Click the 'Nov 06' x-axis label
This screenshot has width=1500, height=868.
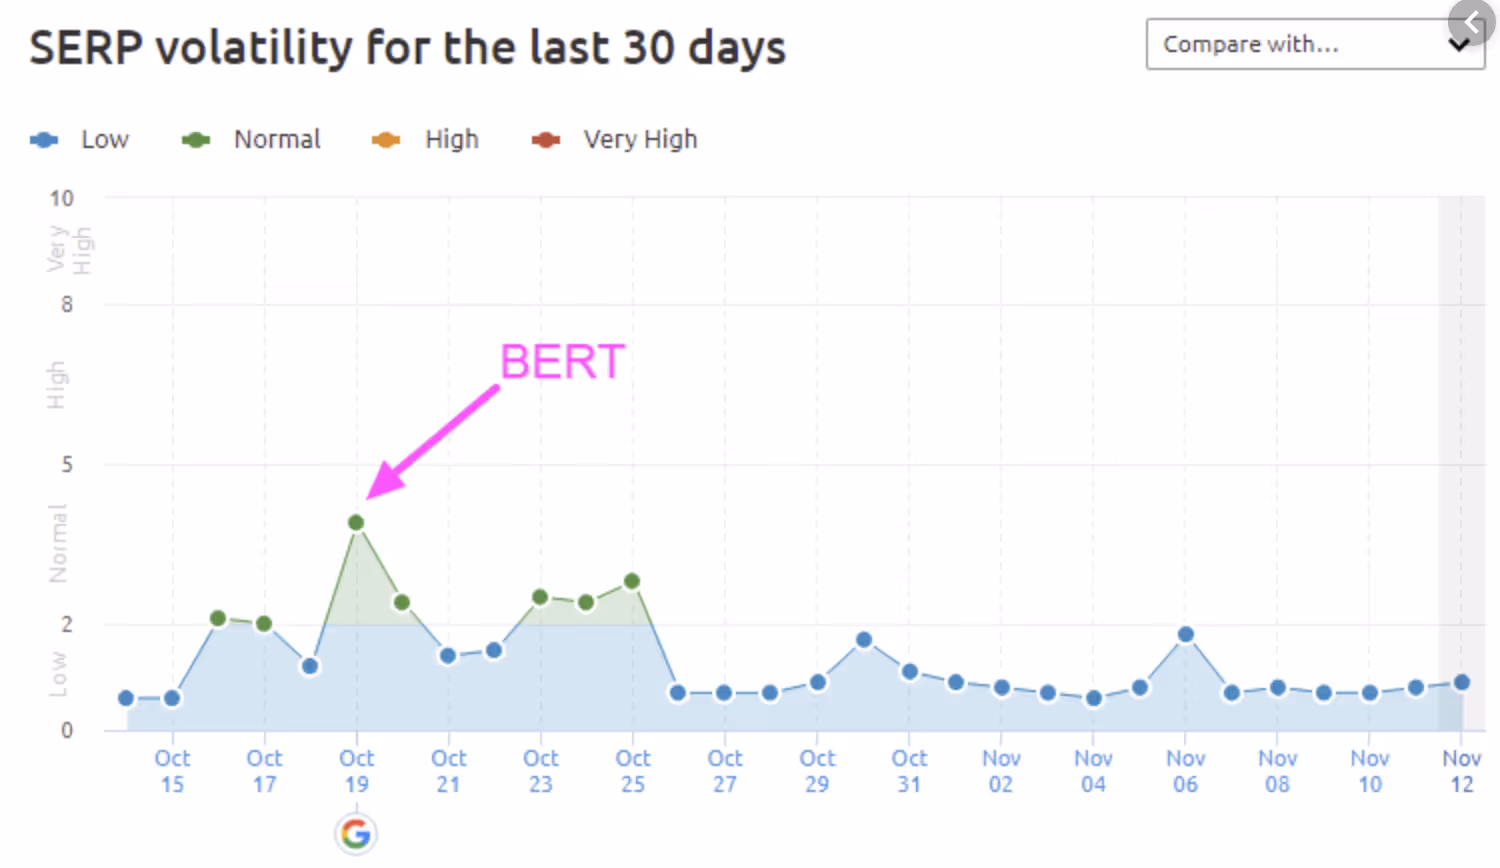click(1186, 771)
